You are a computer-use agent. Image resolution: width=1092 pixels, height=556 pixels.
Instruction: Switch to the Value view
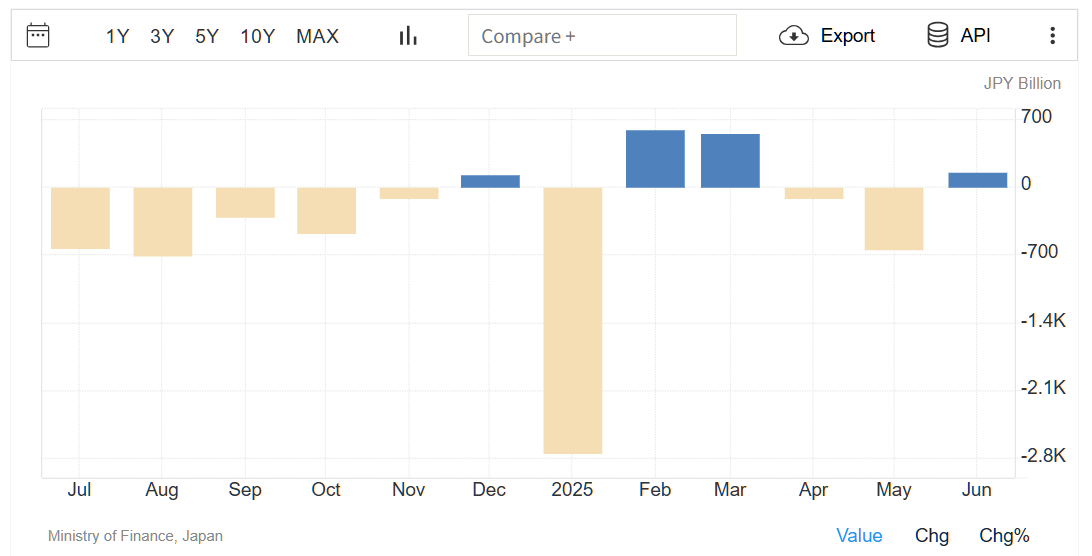tap(859, 535)
